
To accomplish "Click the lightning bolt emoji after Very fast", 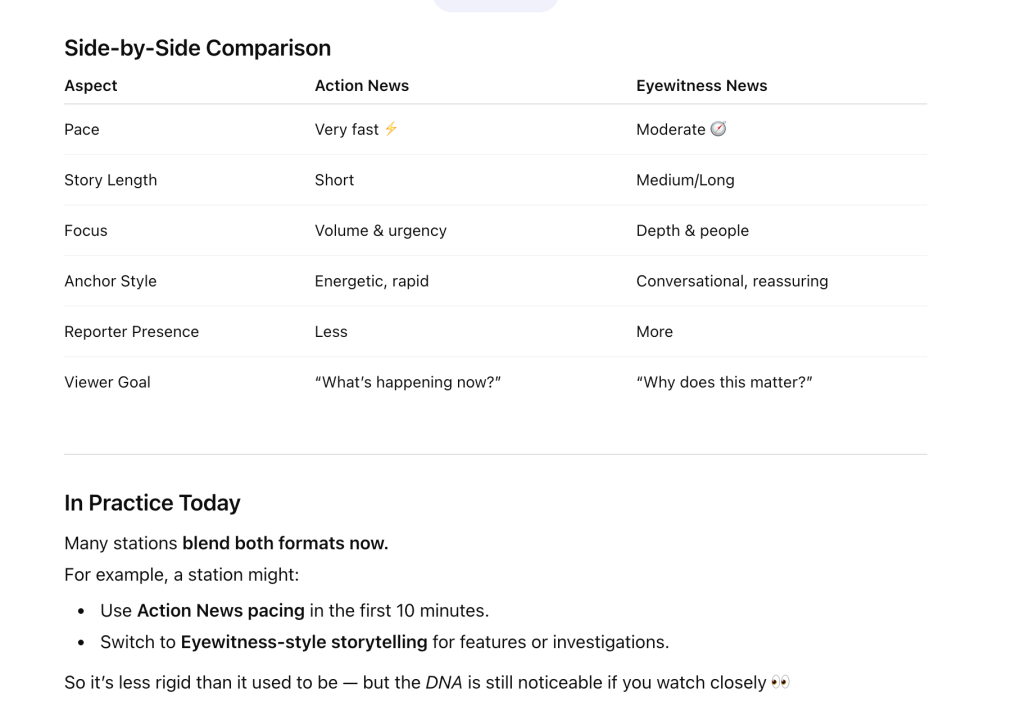I will pyautogui.click(x=391, y=129).
